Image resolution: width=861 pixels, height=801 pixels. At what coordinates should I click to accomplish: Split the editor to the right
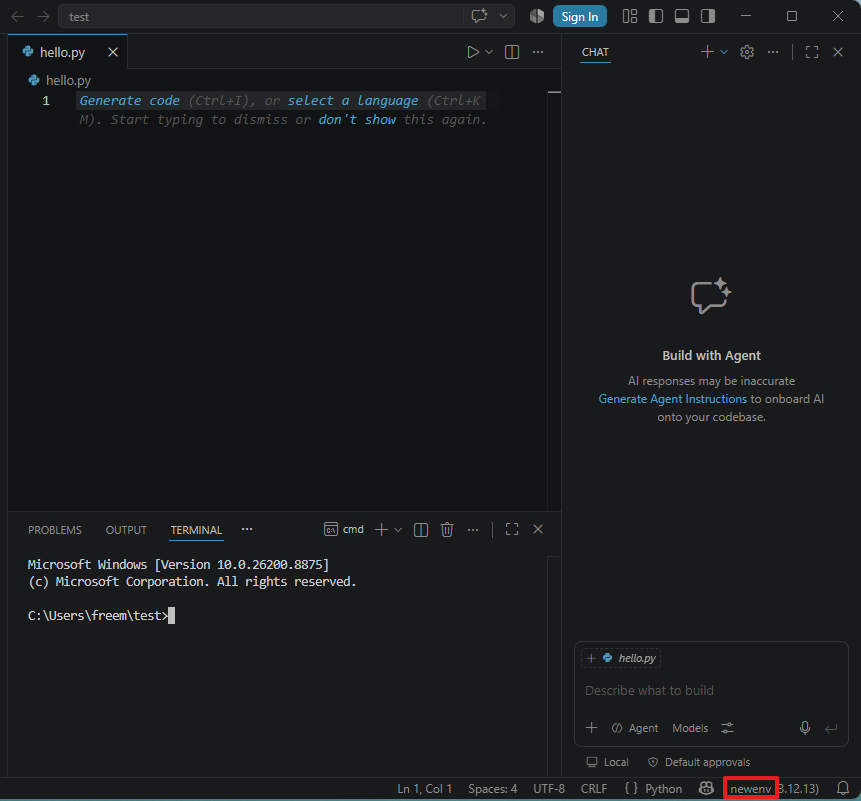(512, 52)
